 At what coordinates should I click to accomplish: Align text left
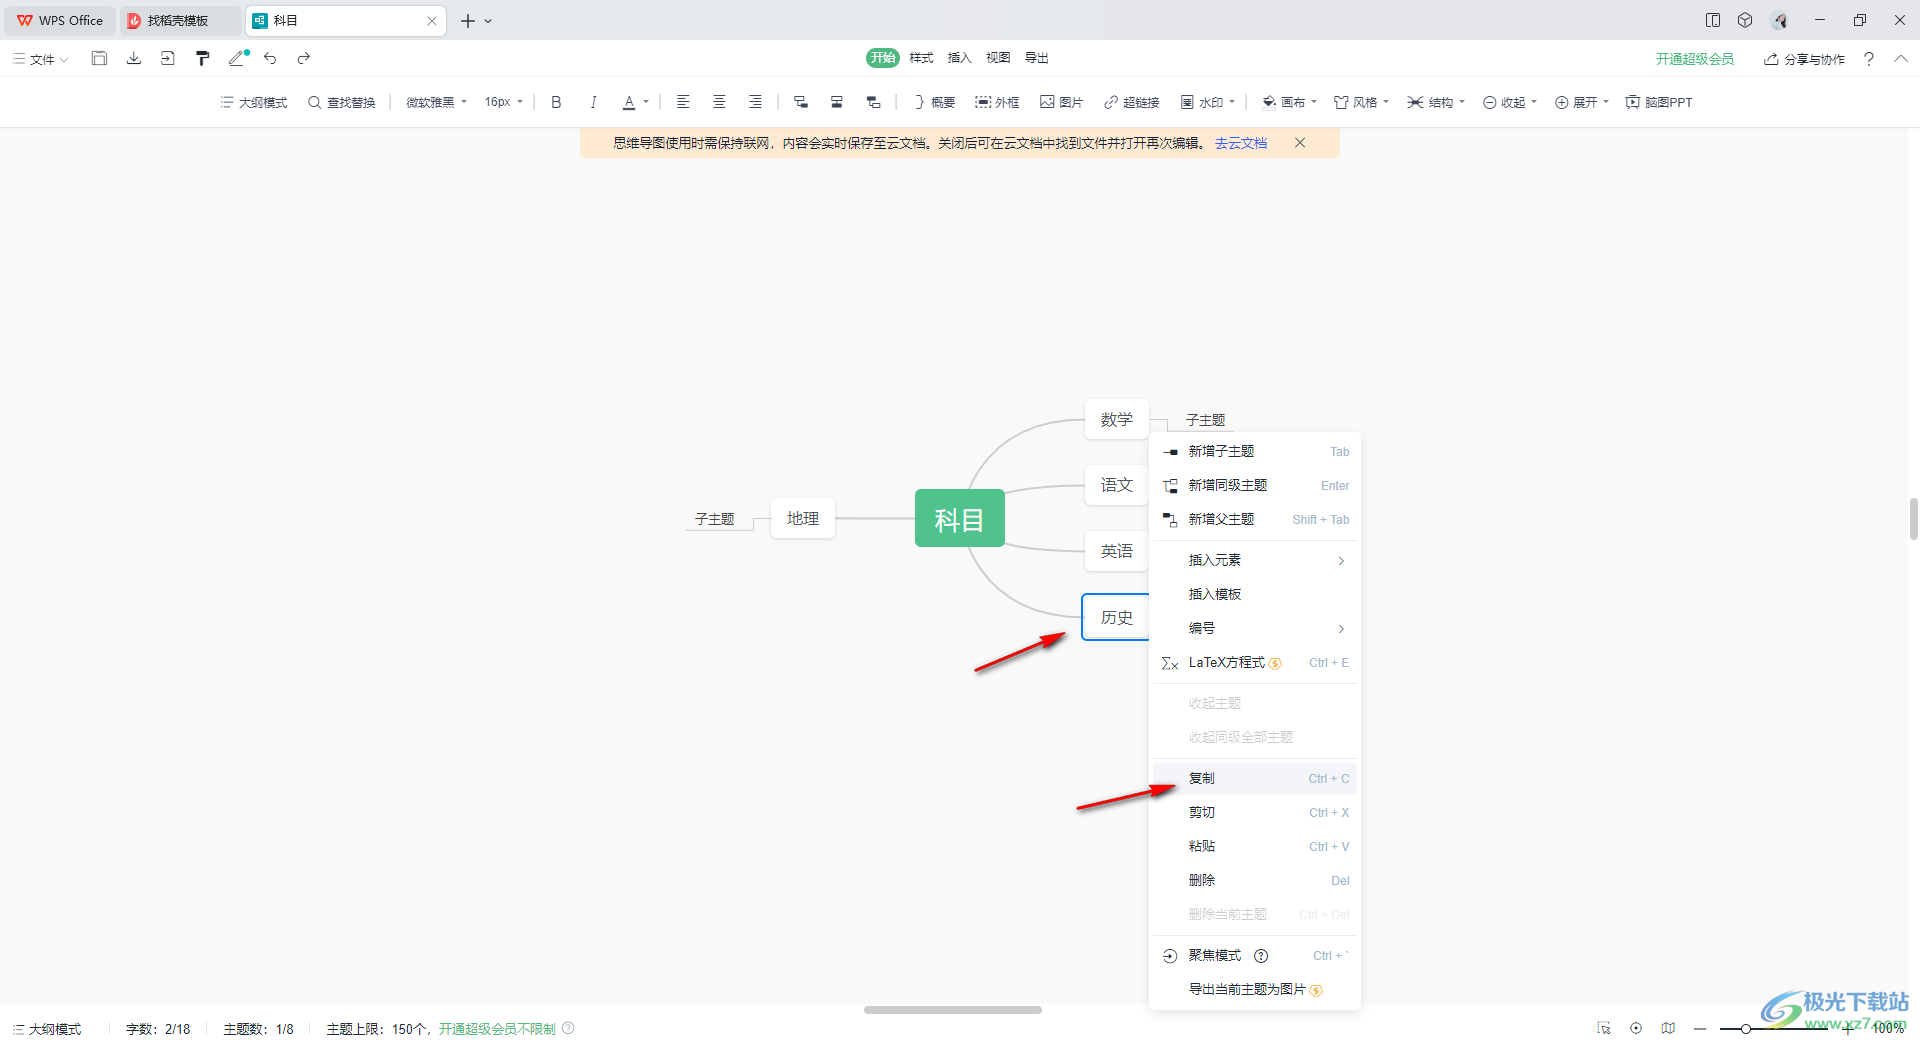coord(683,102)
